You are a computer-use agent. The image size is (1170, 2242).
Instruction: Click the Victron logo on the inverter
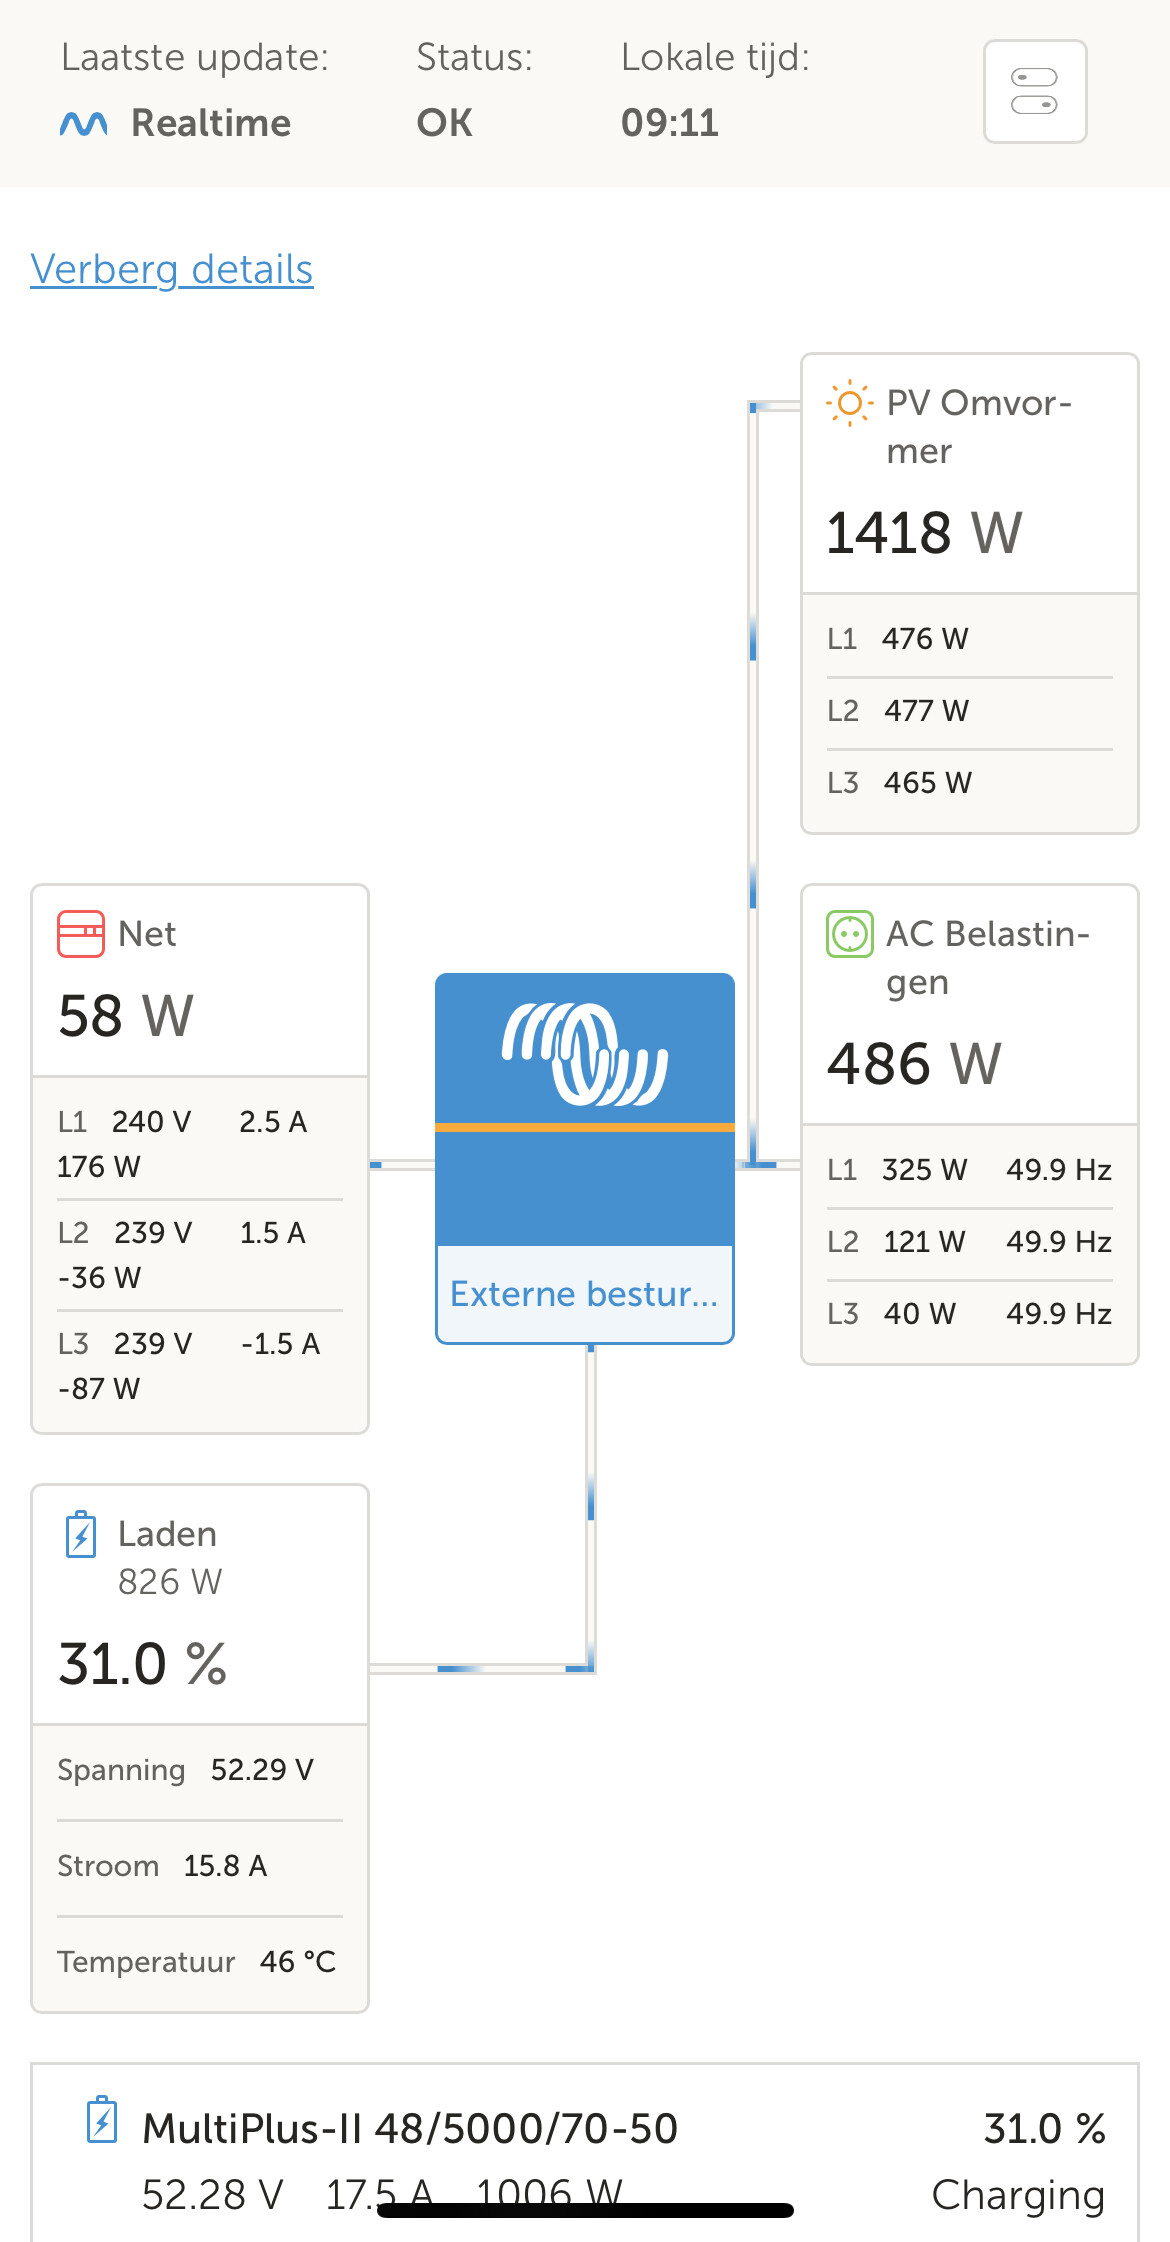point(585,1053)
